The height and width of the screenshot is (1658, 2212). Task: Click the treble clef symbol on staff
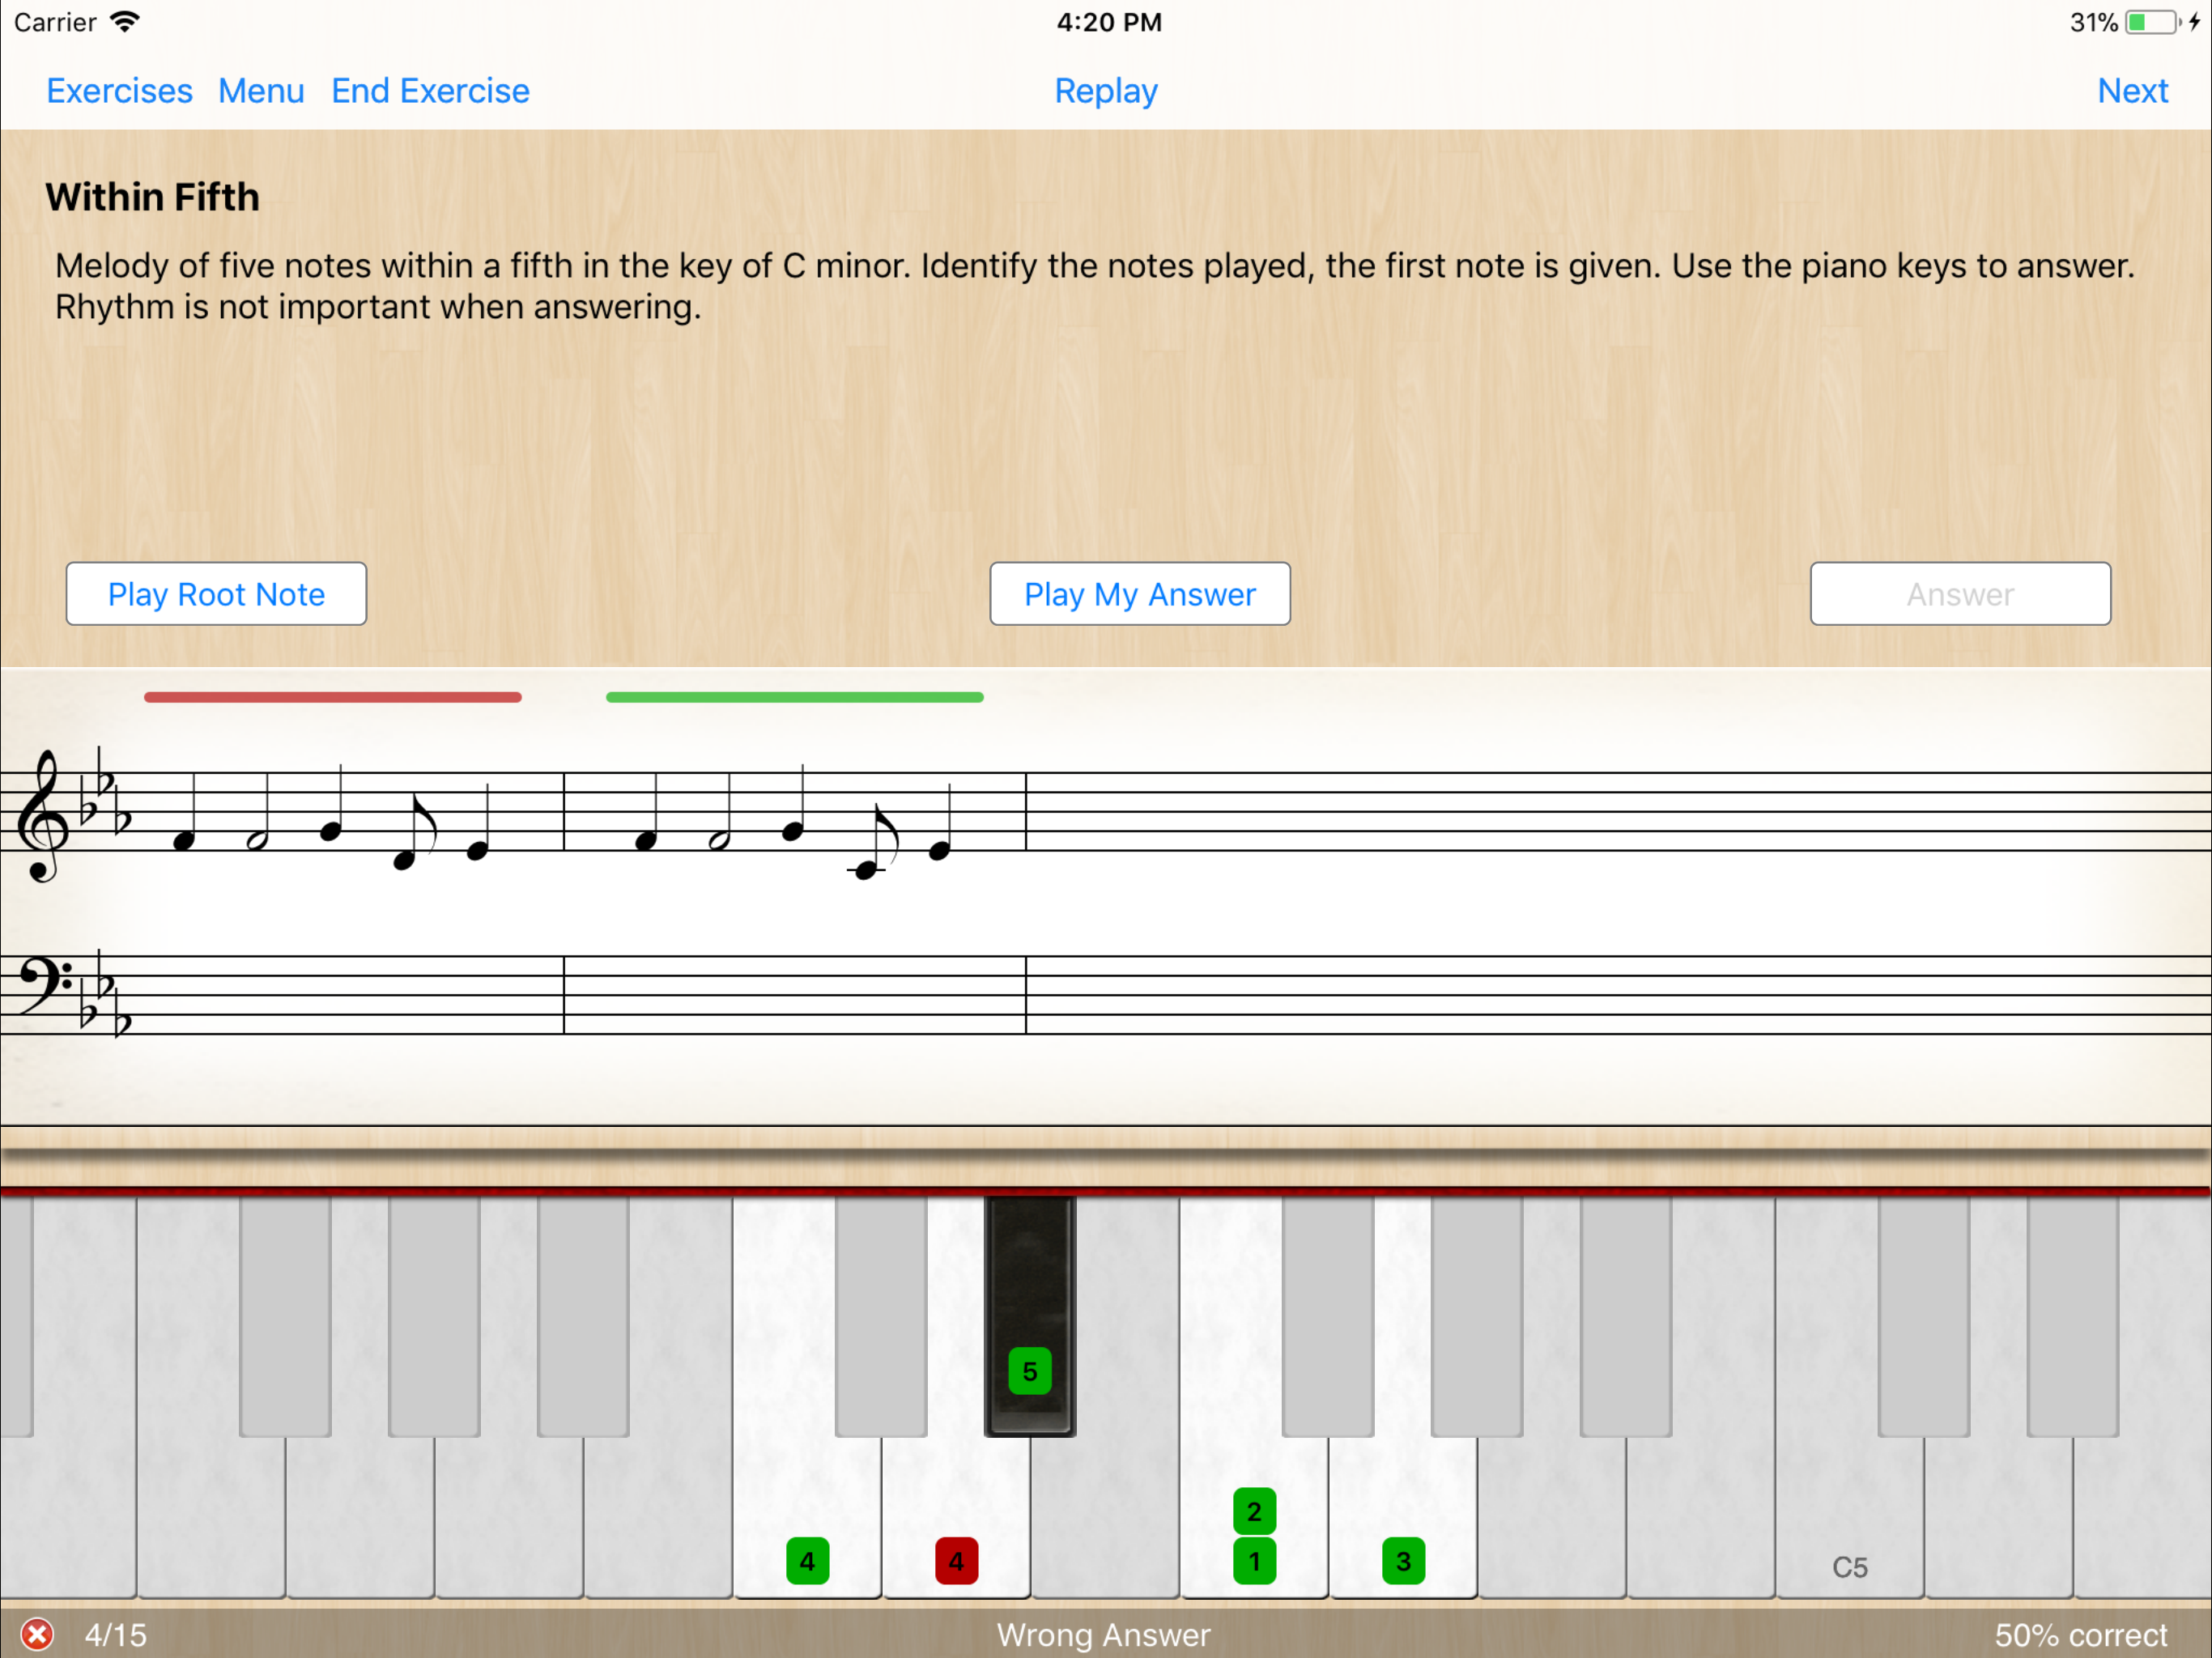pyautogui.click(x=43, y=815)
